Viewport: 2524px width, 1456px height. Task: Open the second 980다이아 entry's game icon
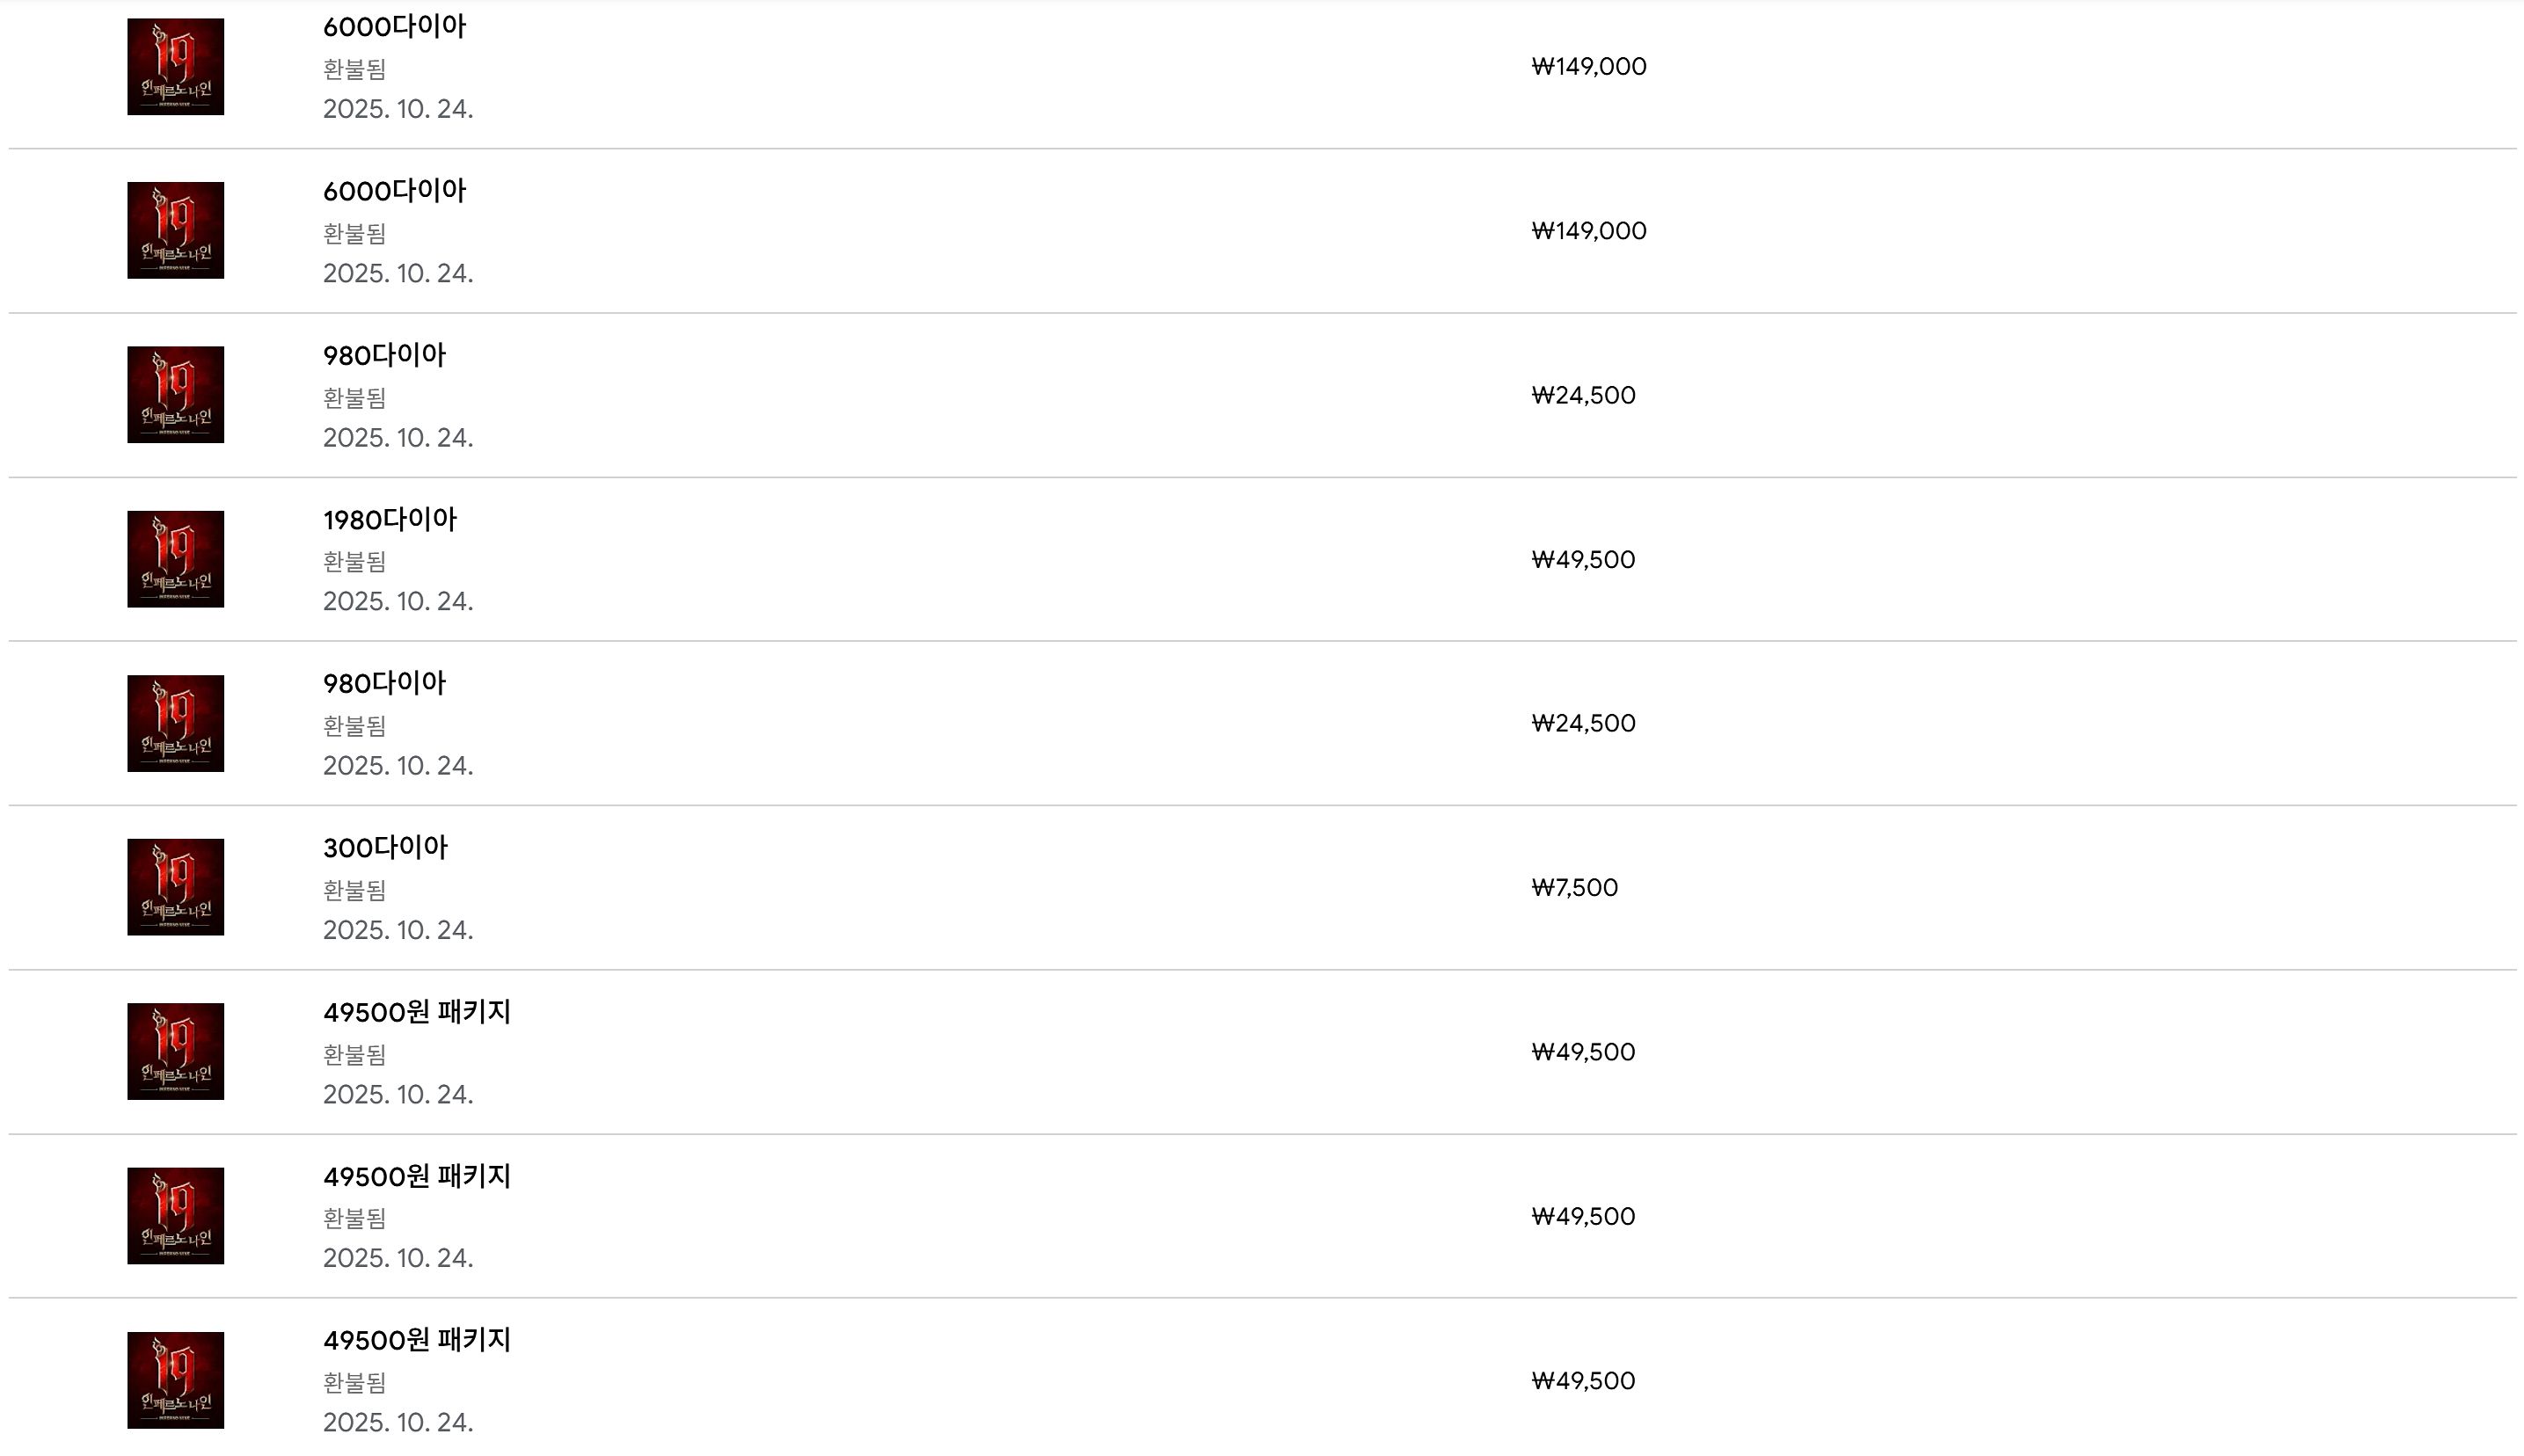point(175,723)
